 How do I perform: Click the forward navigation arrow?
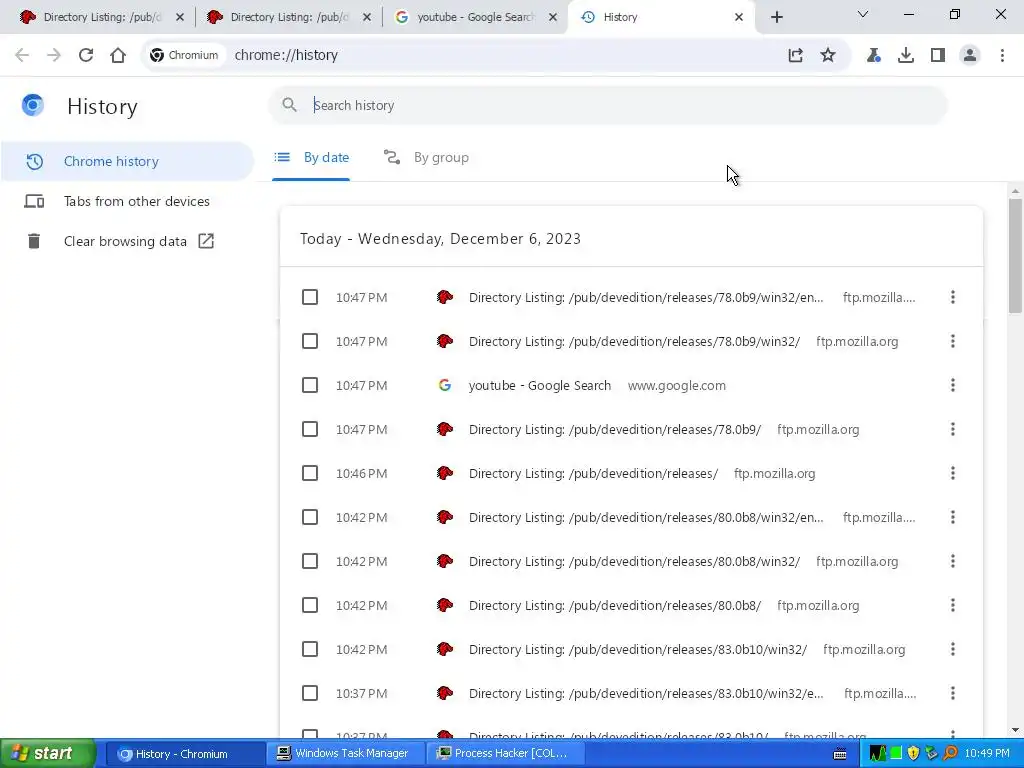tap(54, 55)
